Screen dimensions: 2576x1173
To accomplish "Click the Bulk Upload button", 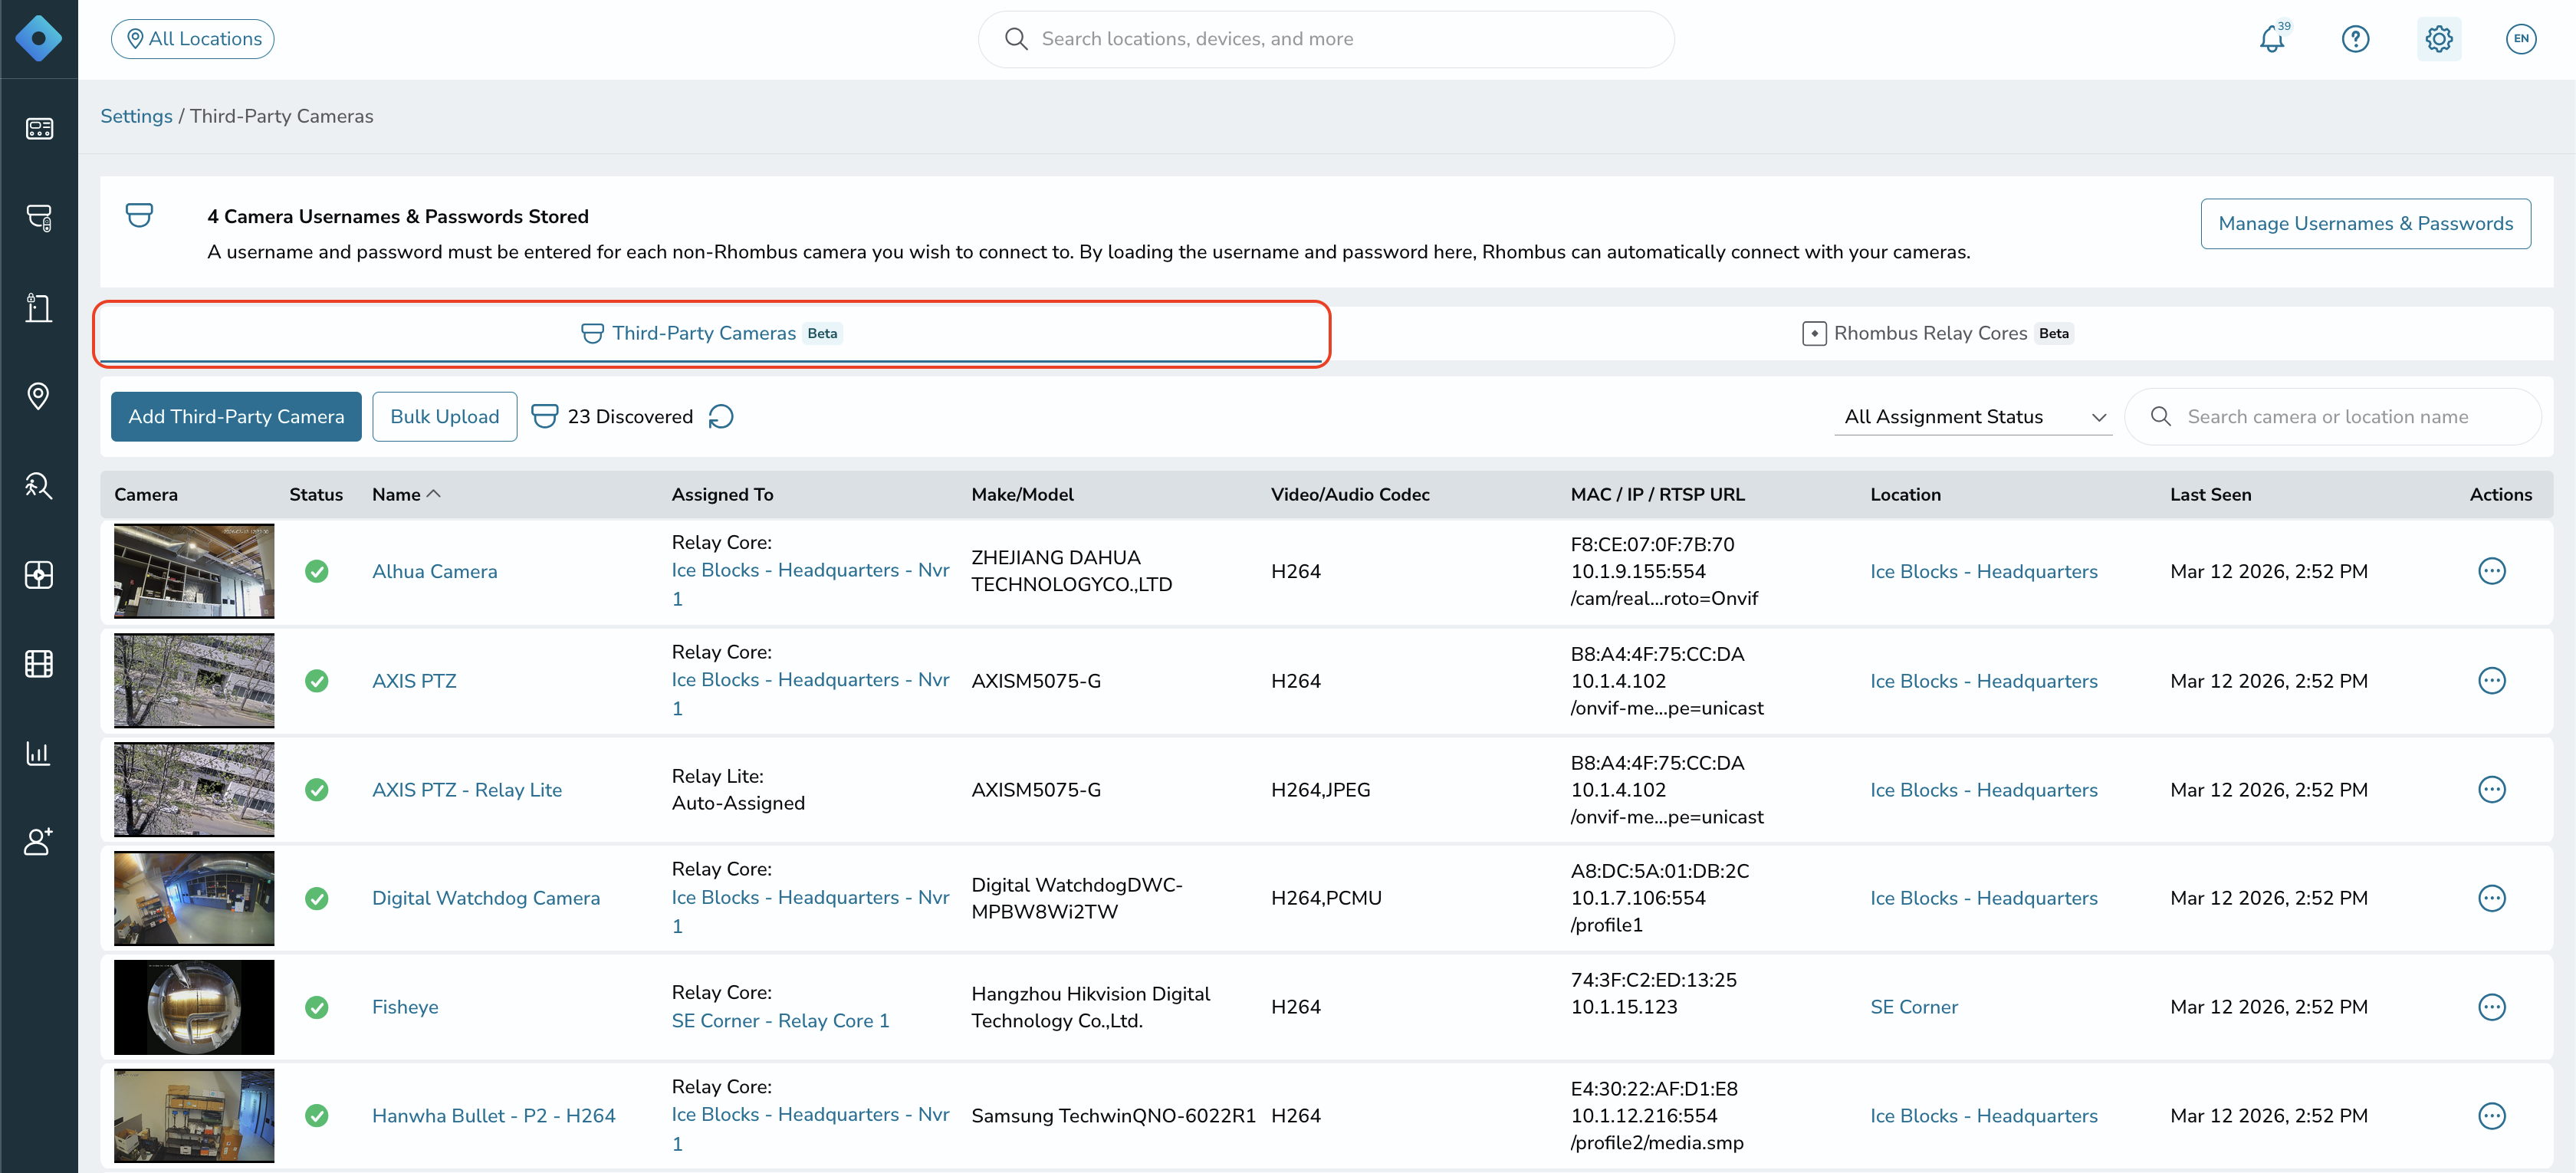I will pyautogui.click(x=445, y=416).
